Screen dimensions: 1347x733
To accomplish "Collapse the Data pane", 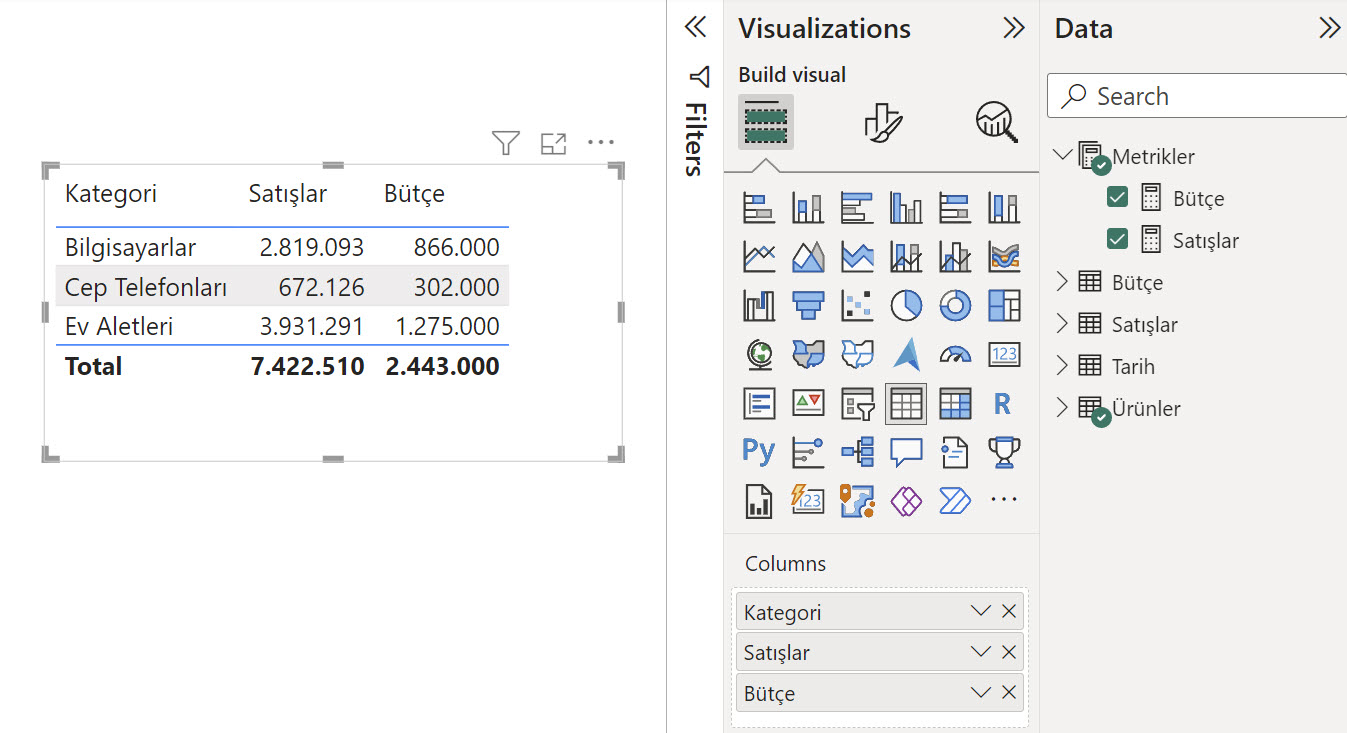I will point(1329,28).
